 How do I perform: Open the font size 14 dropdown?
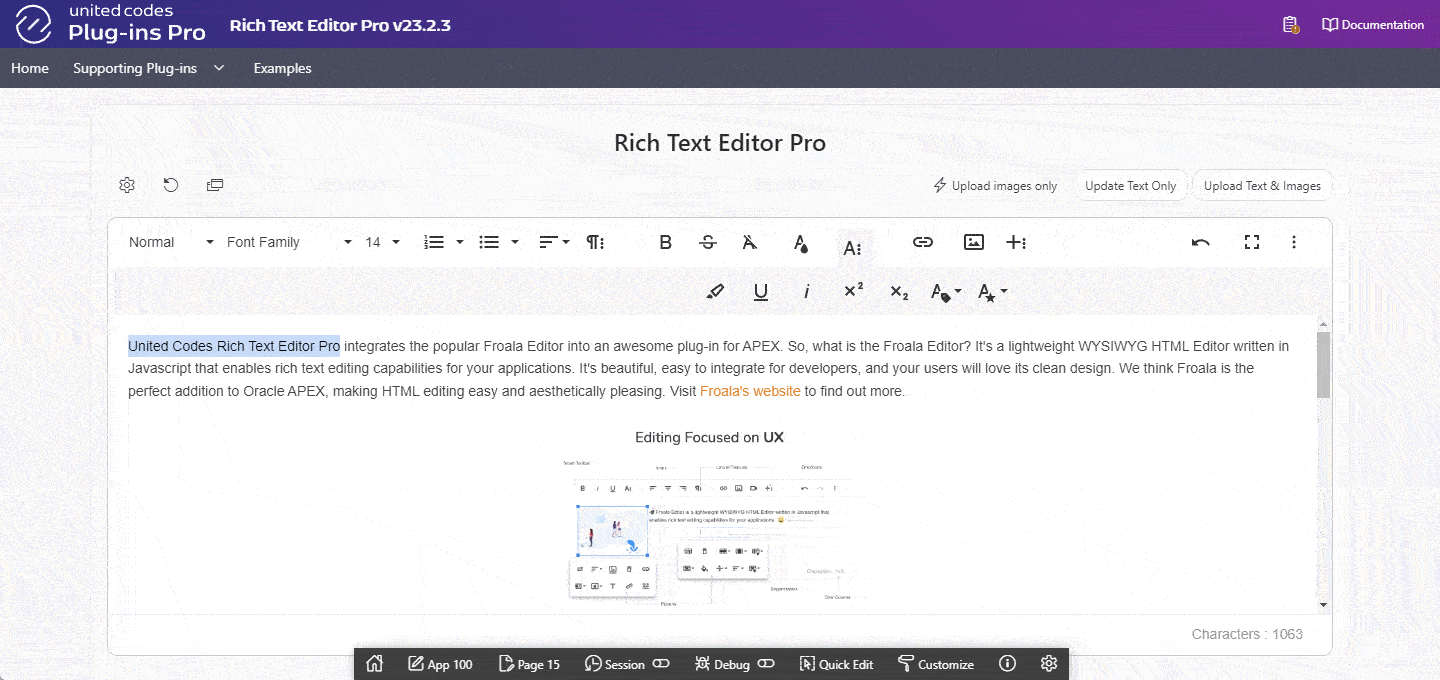point(382,242)
